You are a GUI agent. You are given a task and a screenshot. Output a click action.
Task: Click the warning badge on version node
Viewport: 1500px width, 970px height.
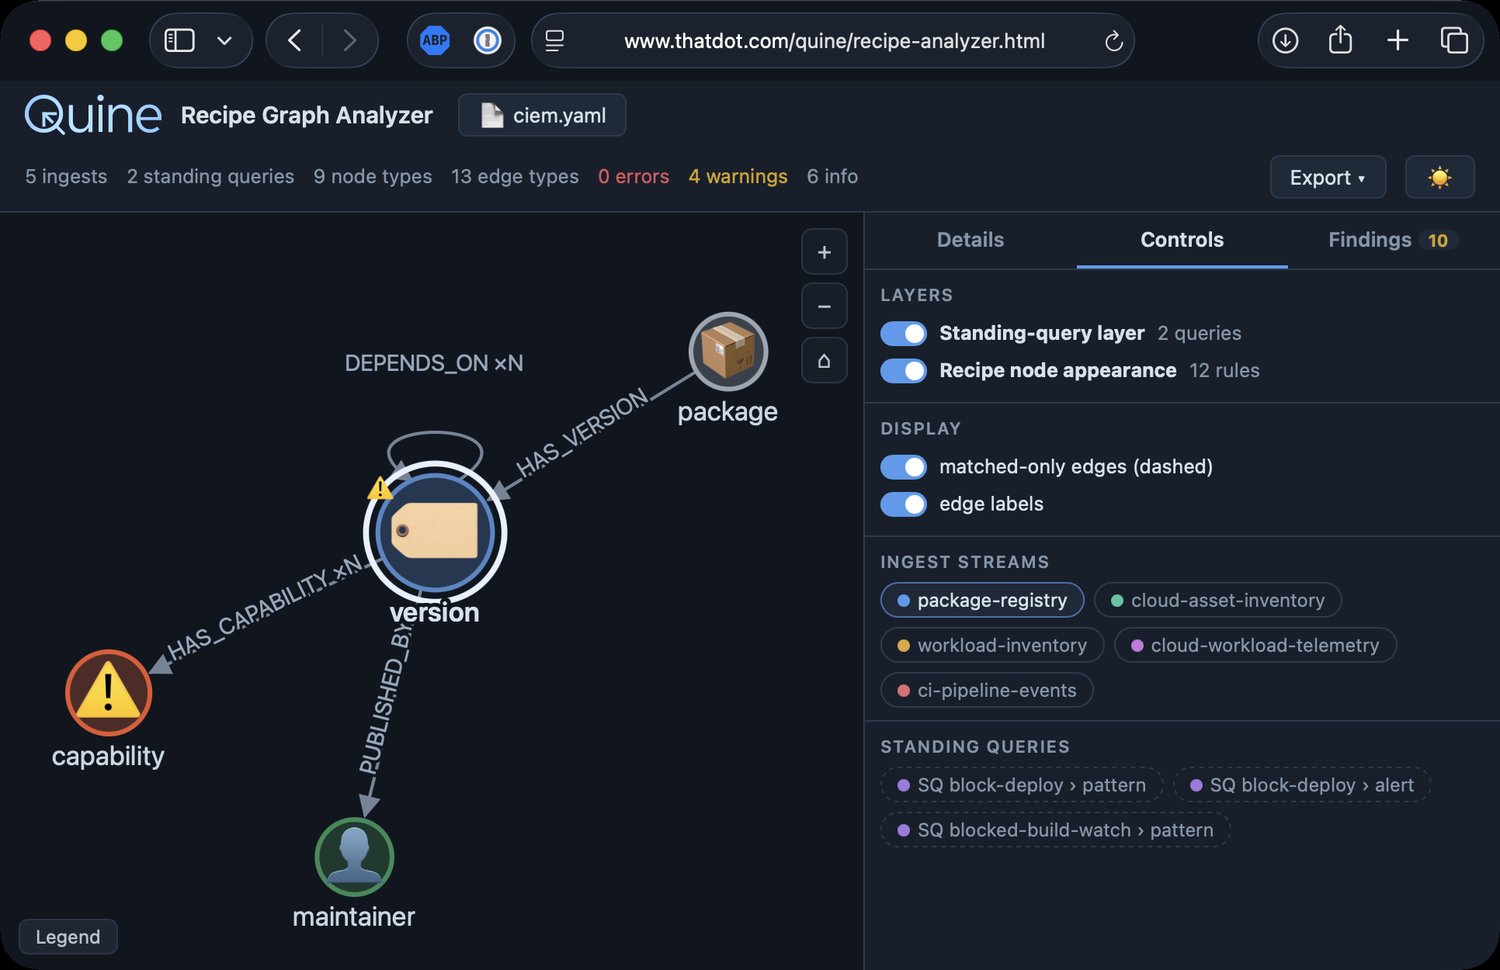point(380,488)
